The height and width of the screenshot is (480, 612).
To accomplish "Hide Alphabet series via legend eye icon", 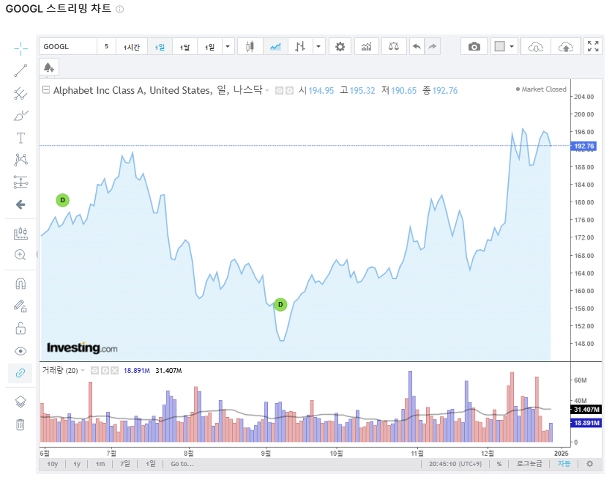I will (279, 91).
